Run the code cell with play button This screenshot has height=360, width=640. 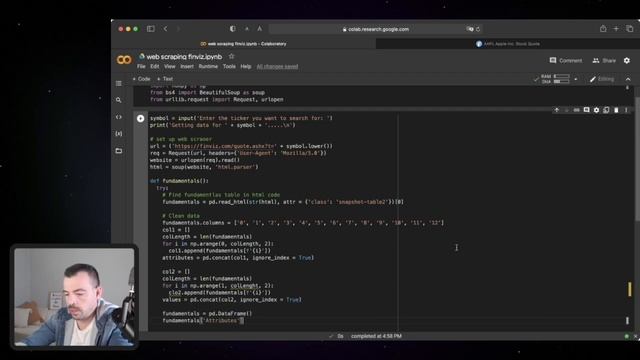(140, 118)
